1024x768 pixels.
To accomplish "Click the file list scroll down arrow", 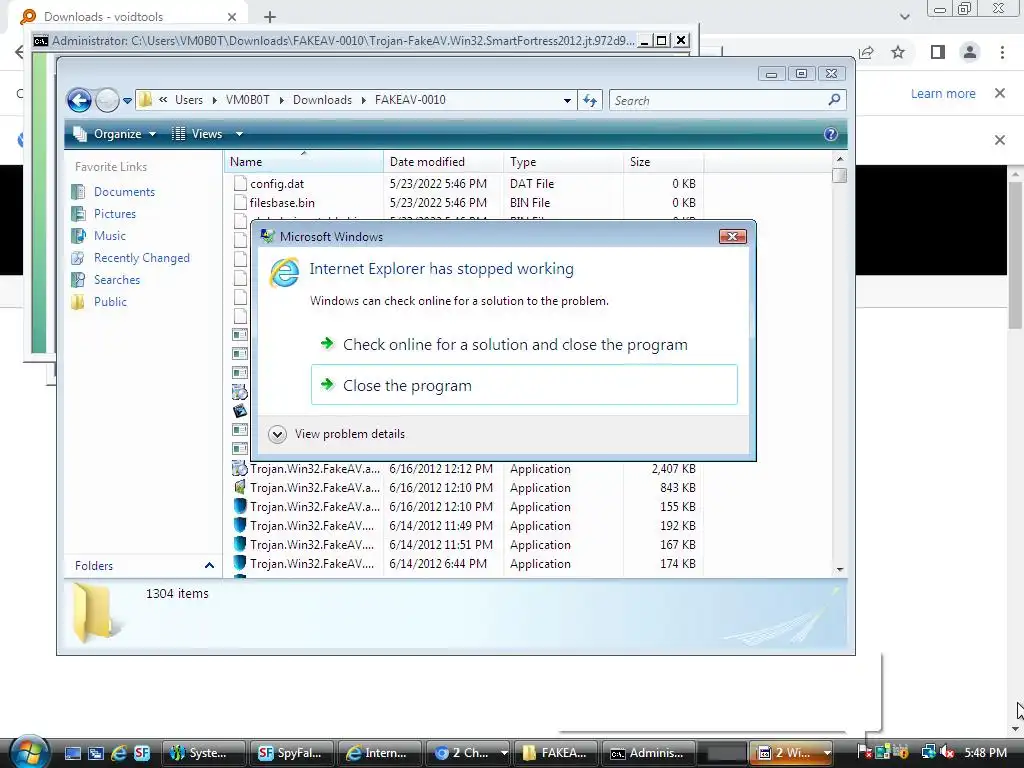I will coord(840,569).
